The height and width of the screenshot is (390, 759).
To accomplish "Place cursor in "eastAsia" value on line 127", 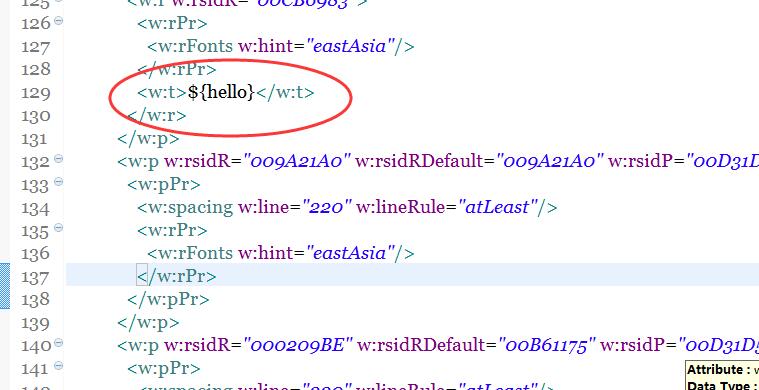I will click(x=349, y=46).
